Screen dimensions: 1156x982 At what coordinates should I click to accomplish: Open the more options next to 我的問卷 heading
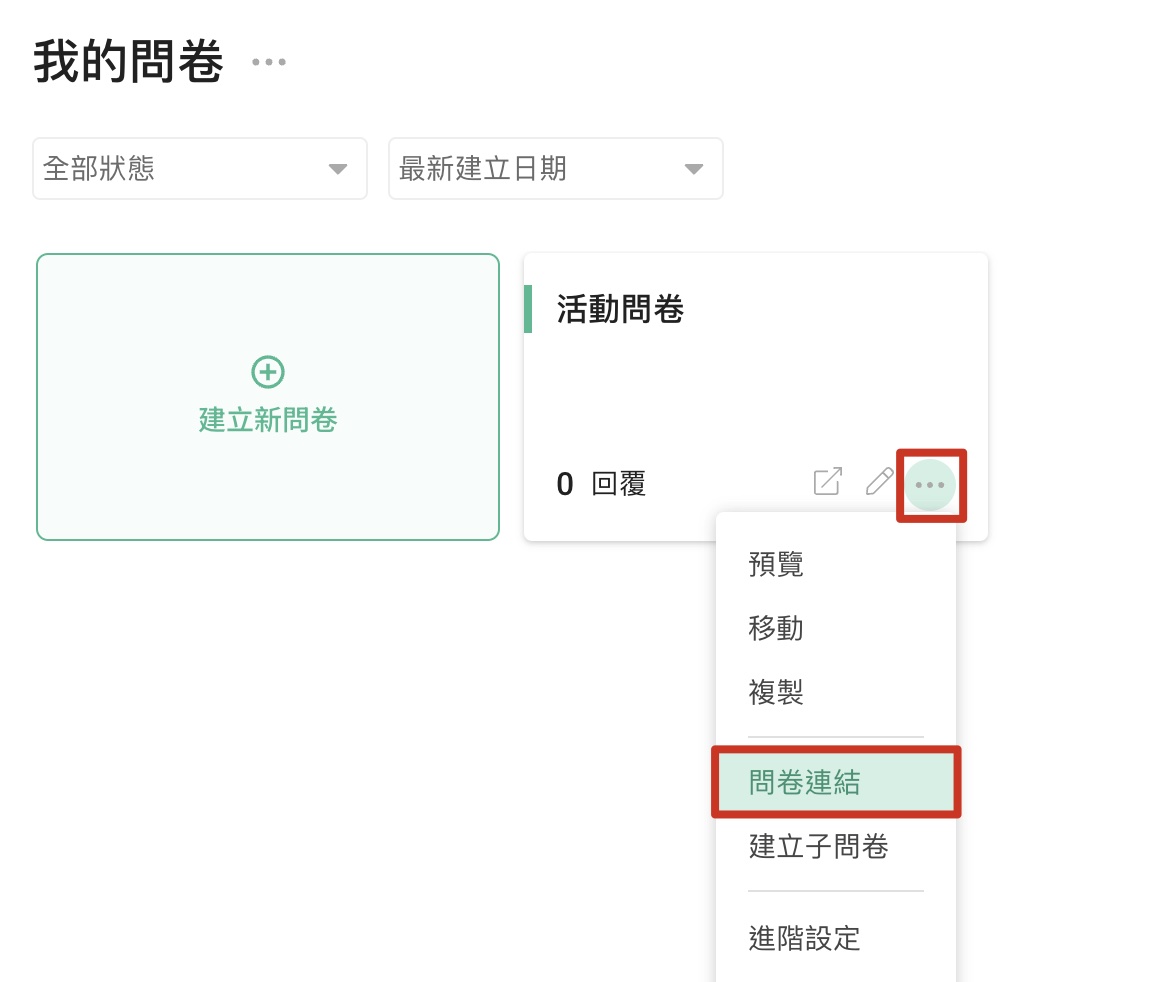268,62
